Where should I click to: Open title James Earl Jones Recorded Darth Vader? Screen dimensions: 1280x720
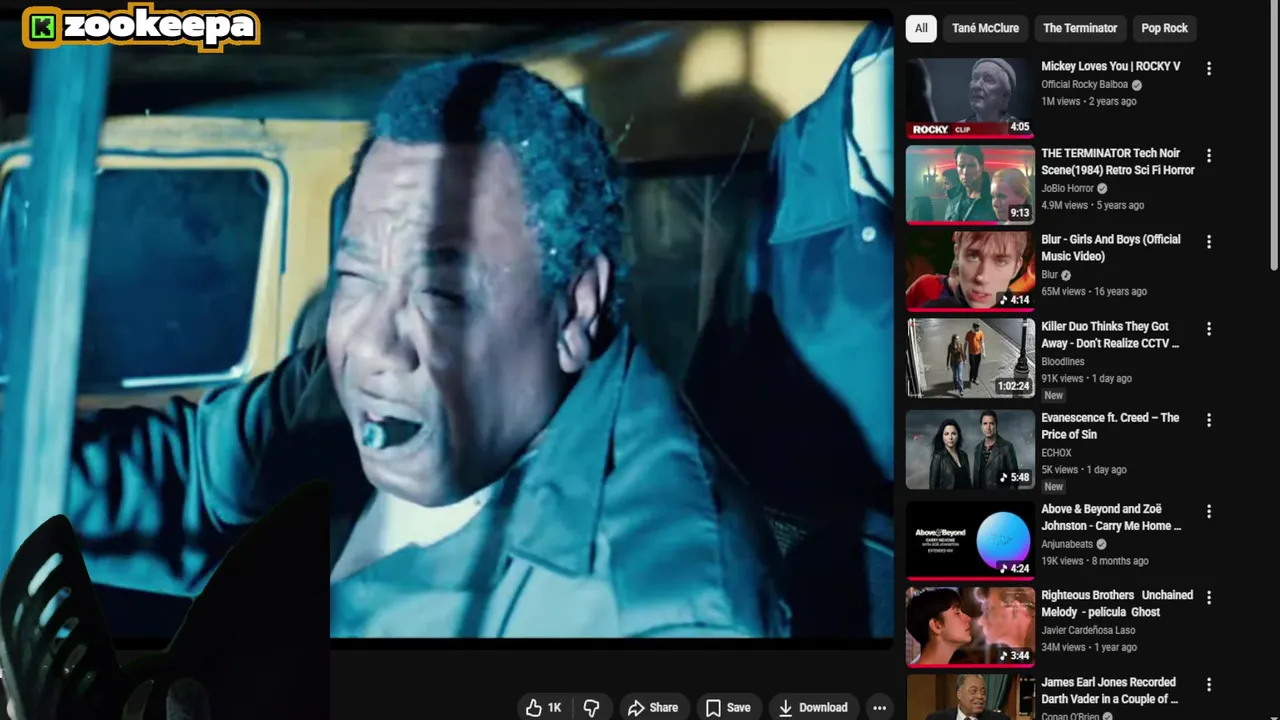[x=1110, y=690]
